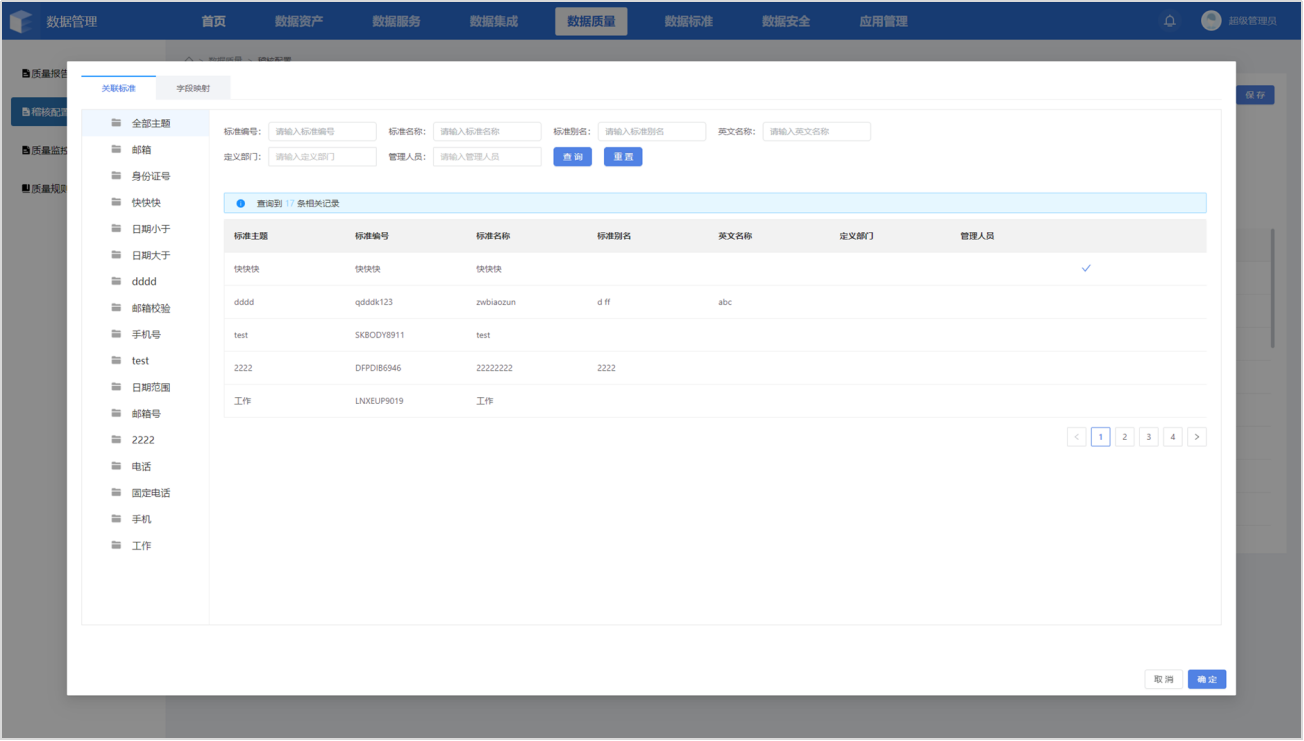Click the checkmark in 快快快 row
This screenshot has width=1304, height=741.
[x=1086, y=269]
